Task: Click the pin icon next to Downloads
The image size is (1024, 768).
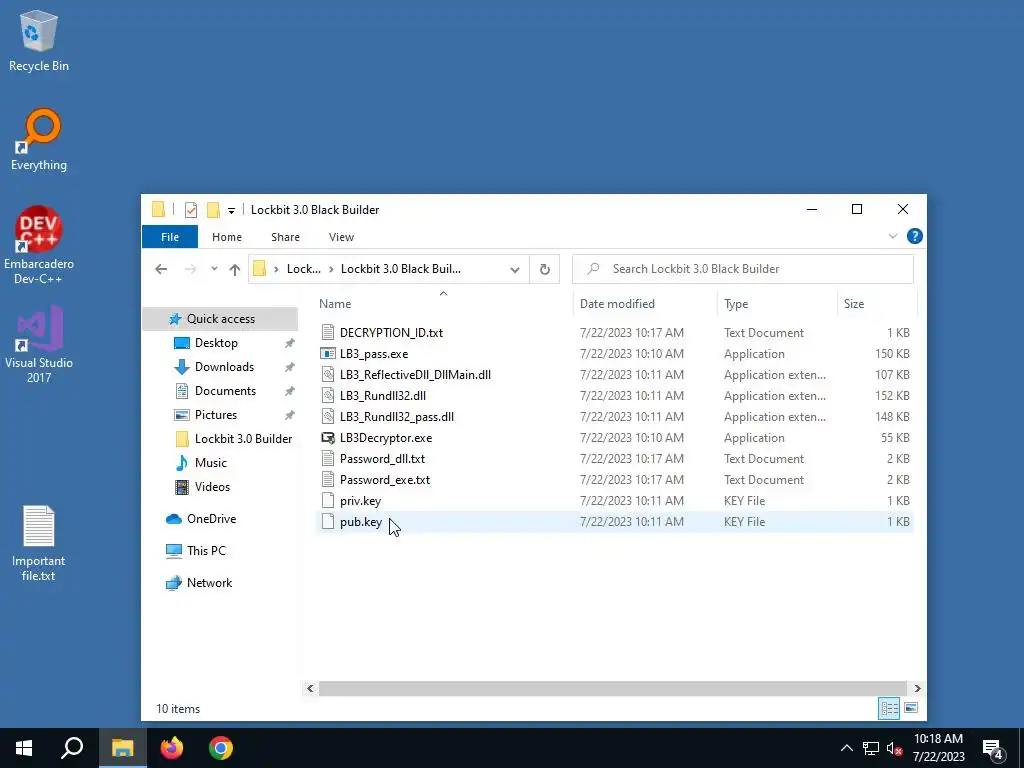Action: (x=289, y=367)
